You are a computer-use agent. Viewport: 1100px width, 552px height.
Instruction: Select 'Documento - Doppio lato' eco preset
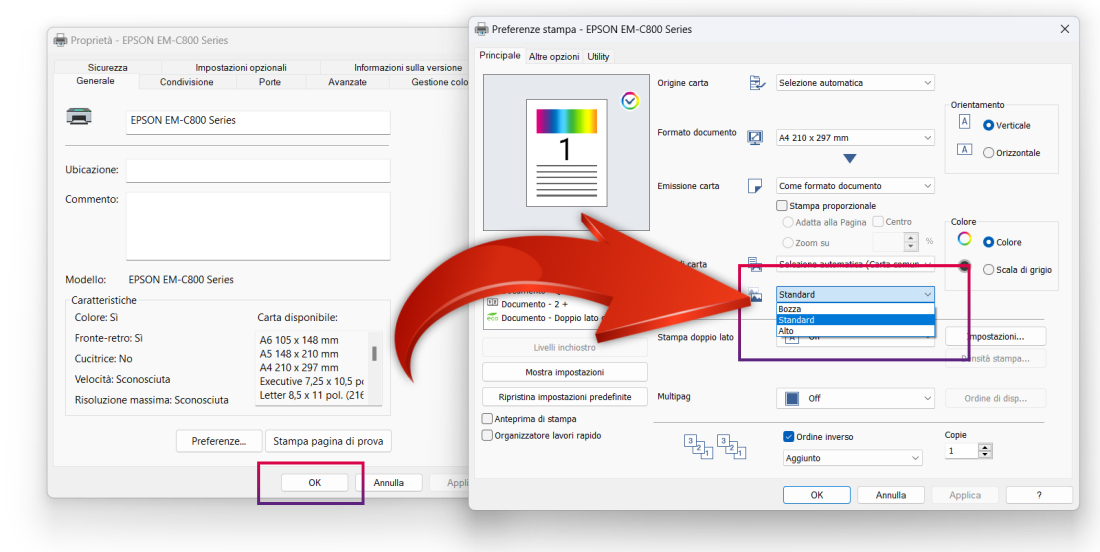click(x=550, y=317)
